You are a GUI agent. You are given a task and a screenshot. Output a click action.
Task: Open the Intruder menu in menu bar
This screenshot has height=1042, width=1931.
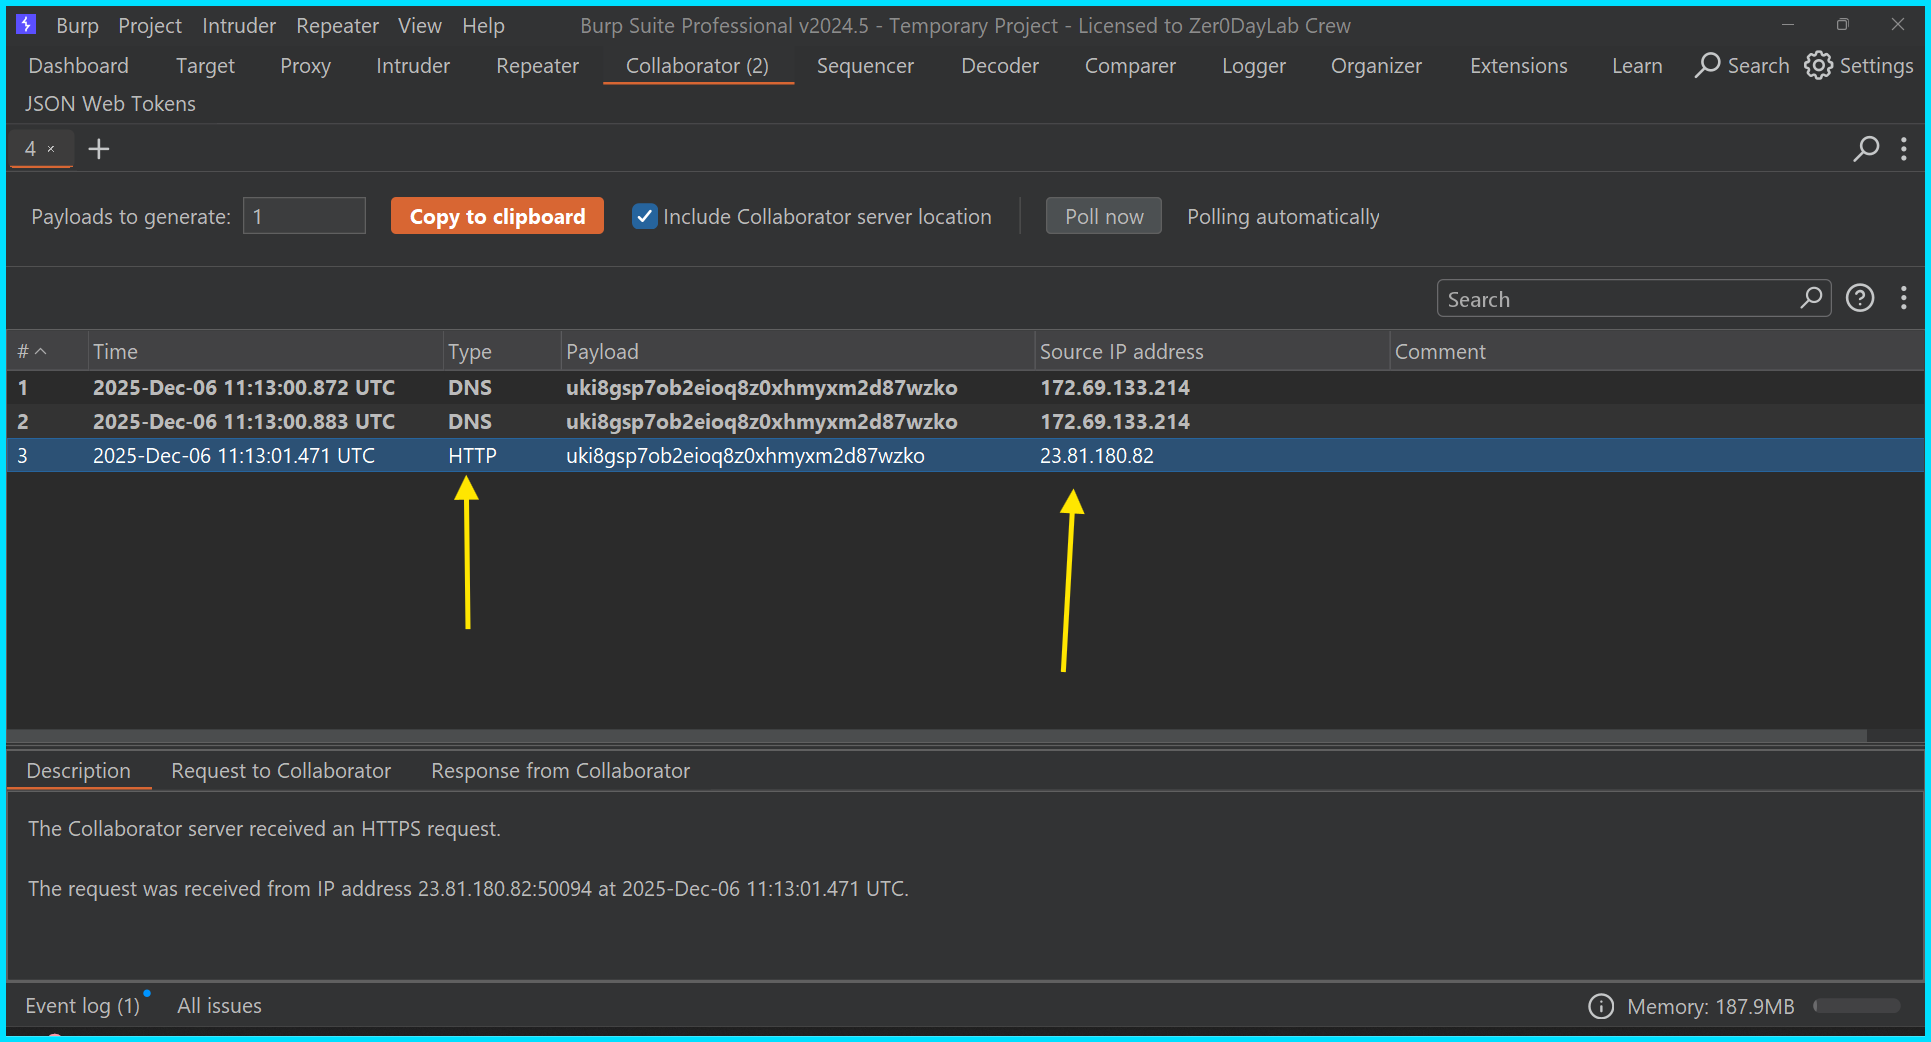click(239, 26)
